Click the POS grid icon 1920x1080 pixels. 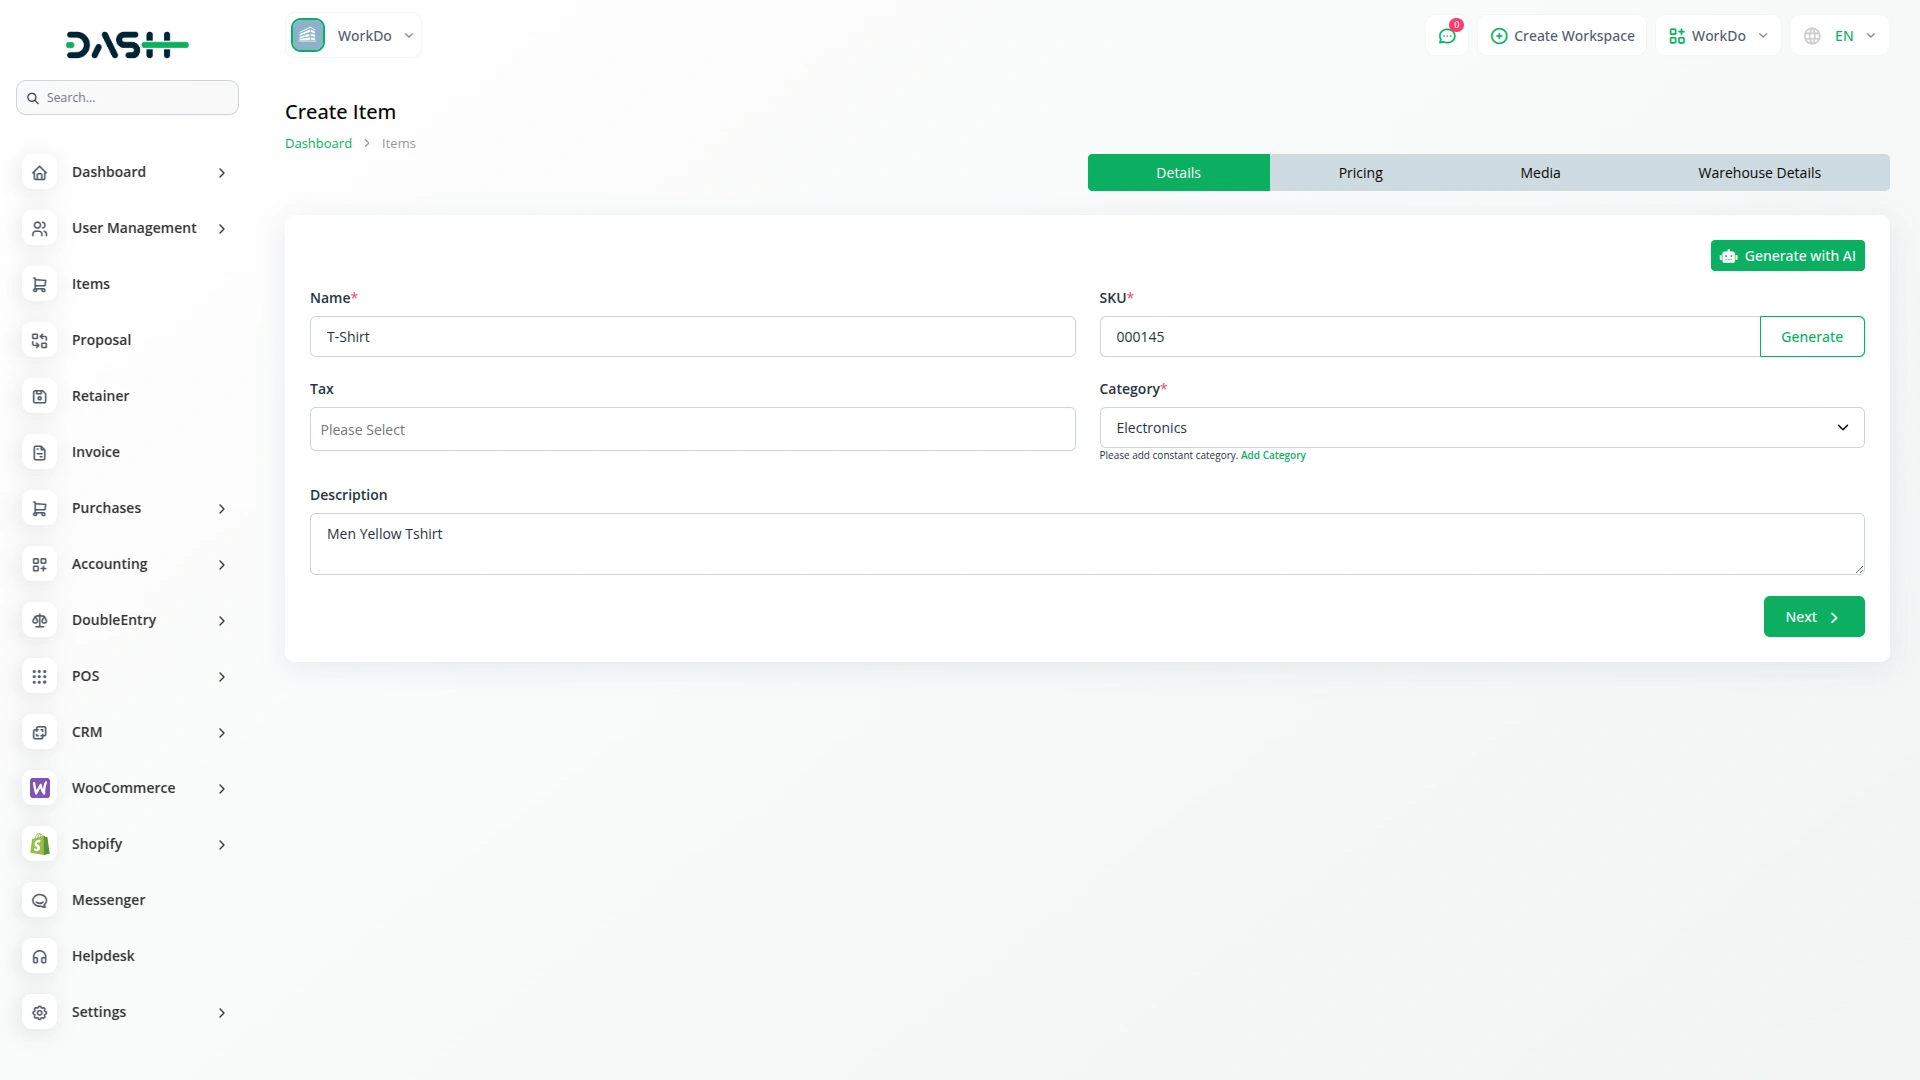click(x=39, y=677)
